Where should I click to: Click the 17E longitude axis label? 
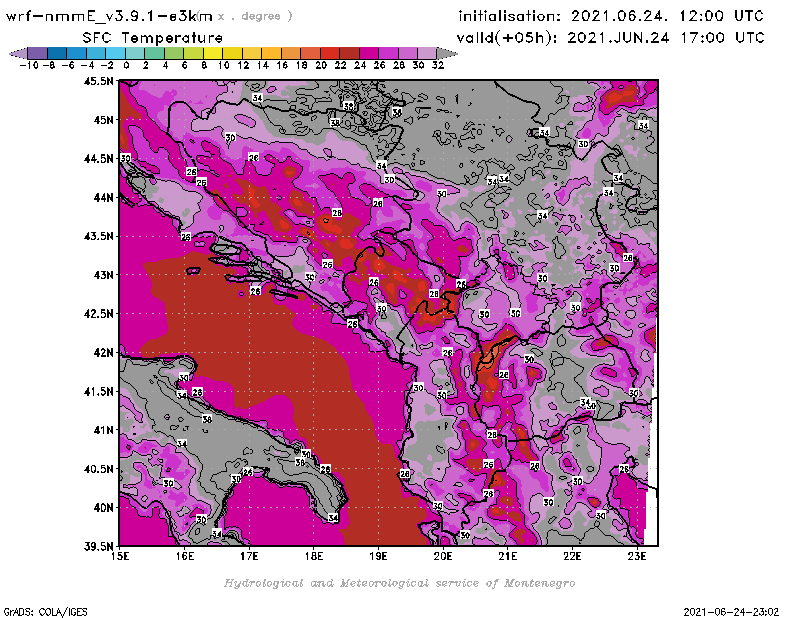(x=249, y=556)
